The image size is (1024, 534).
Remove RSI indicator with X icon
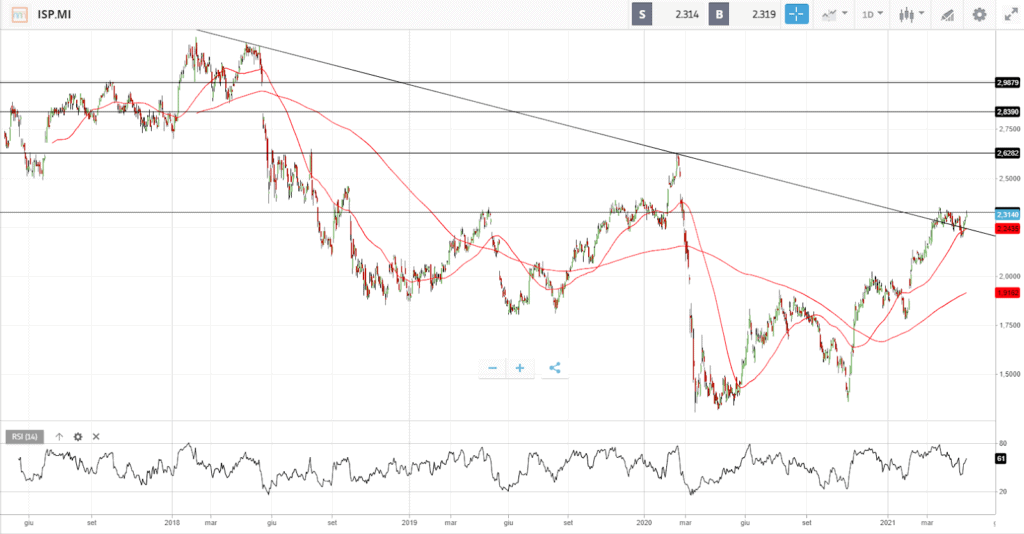coord(96,437)
